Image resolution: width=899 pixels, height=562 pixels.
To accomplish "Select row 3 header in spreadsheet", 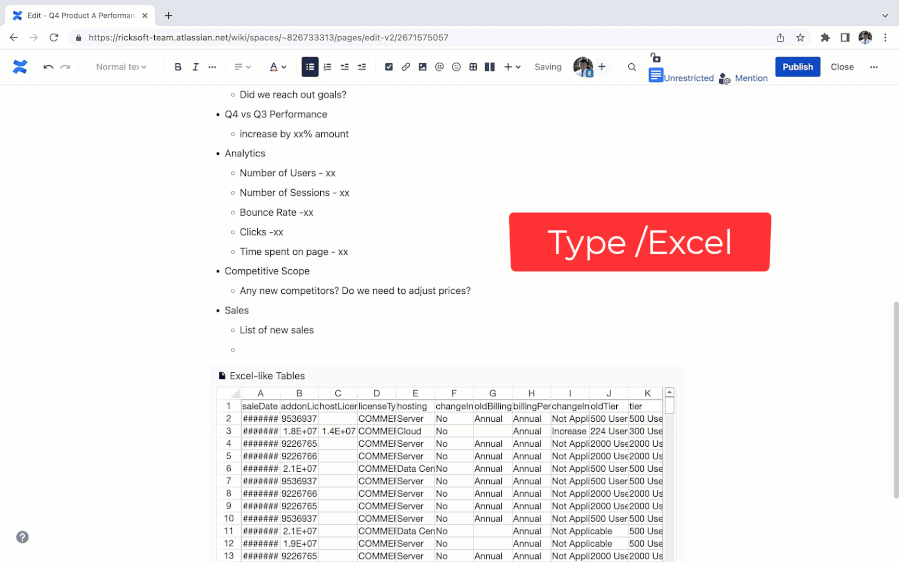I will (x=229, y=431).
